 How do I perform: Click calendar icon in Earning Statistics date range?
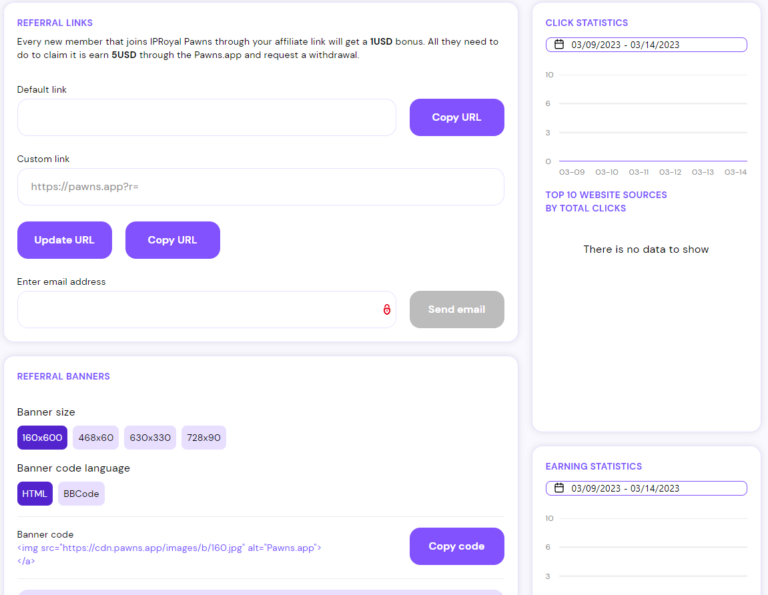[x=559, y=489]
